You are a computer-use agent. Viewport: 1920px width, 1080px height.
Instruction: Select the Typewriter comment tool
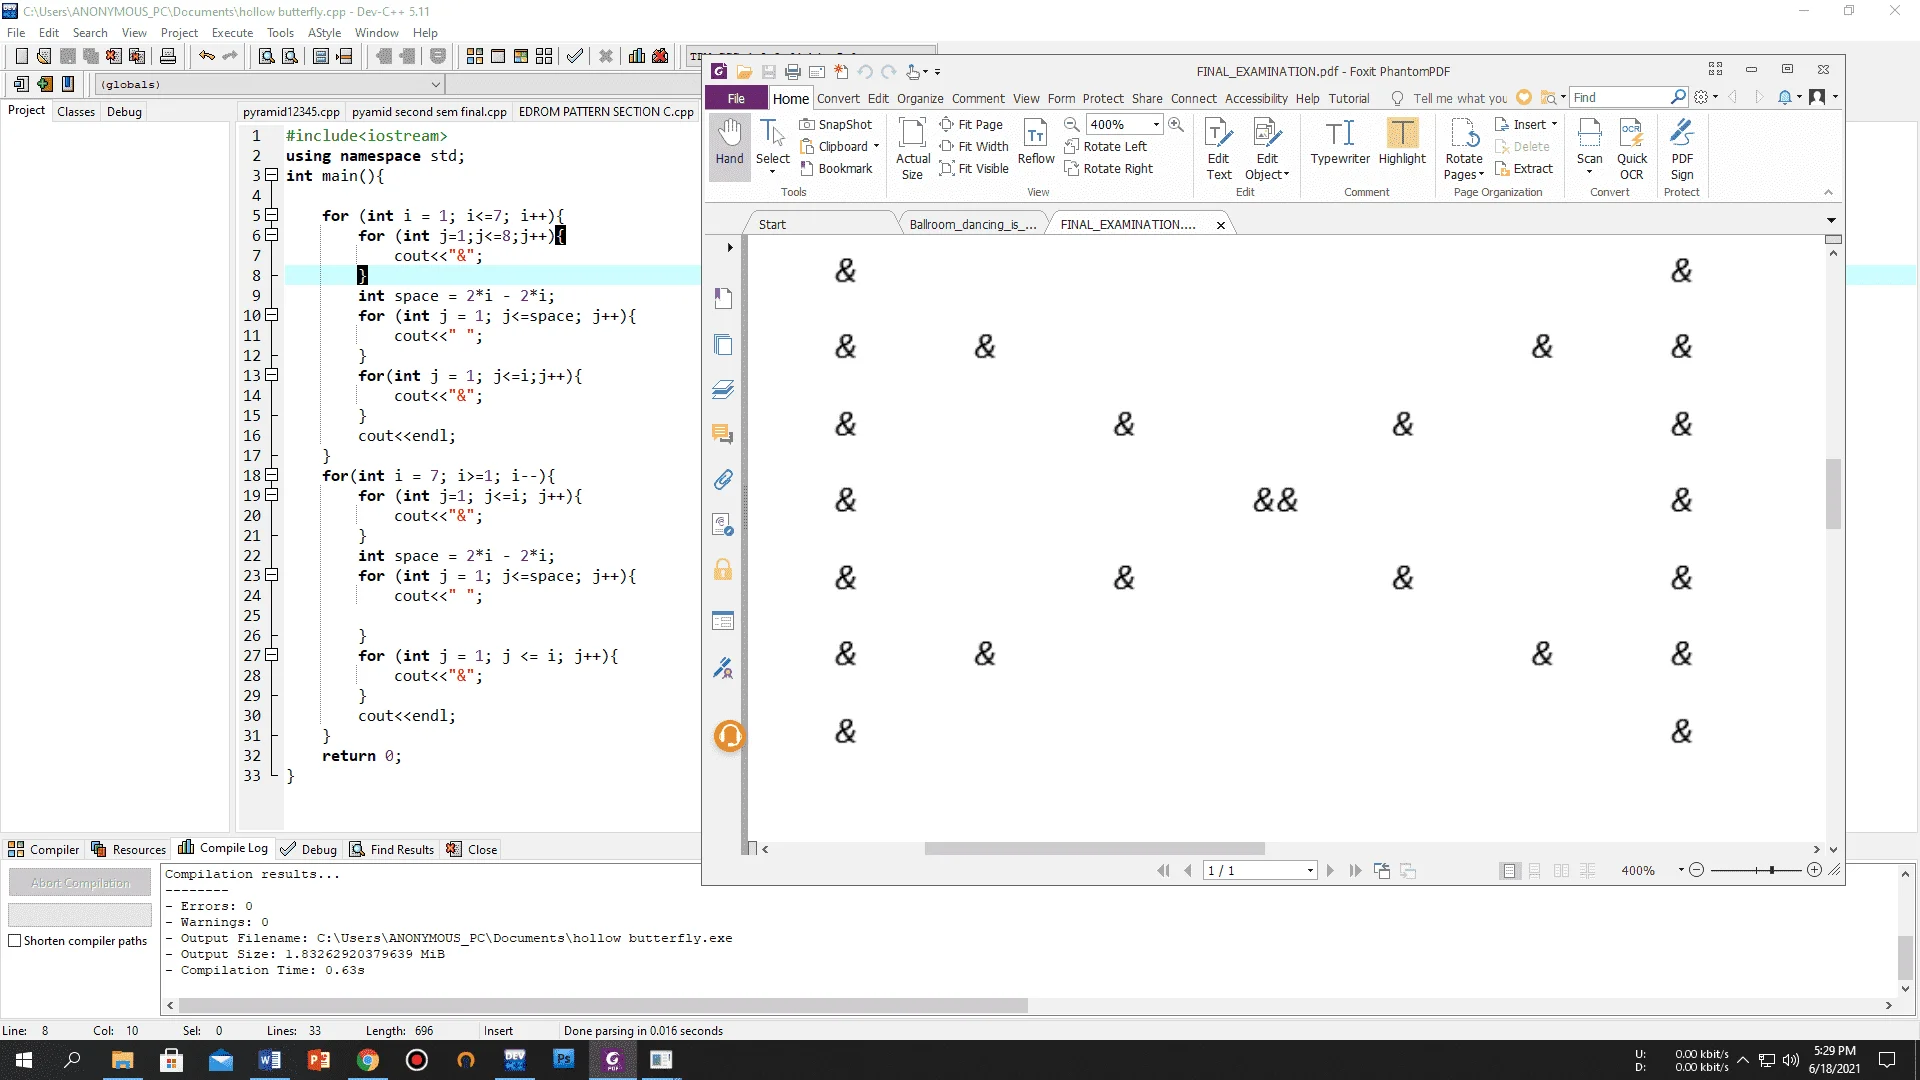click(x=1340, y=141)
